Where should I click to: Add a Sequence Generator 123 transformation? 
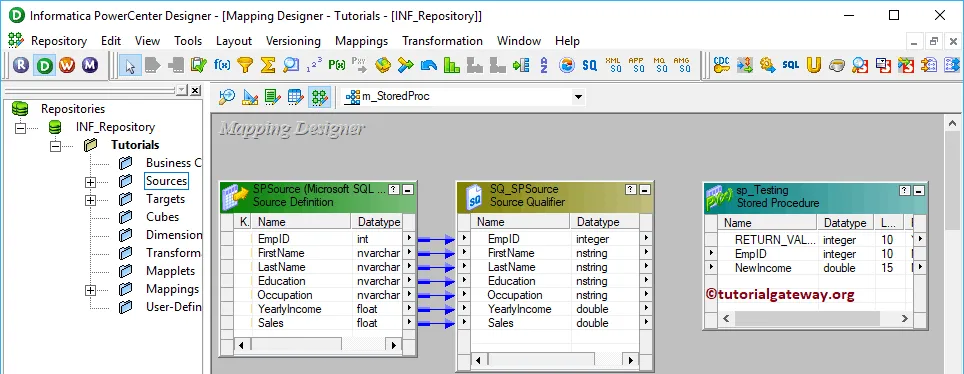[x=314, y=65]
